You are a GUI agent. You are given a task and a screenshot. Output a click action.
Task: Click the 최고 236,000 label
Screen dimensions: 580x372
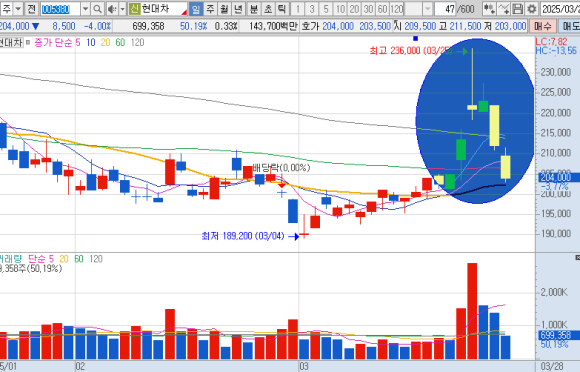(411, 51)
